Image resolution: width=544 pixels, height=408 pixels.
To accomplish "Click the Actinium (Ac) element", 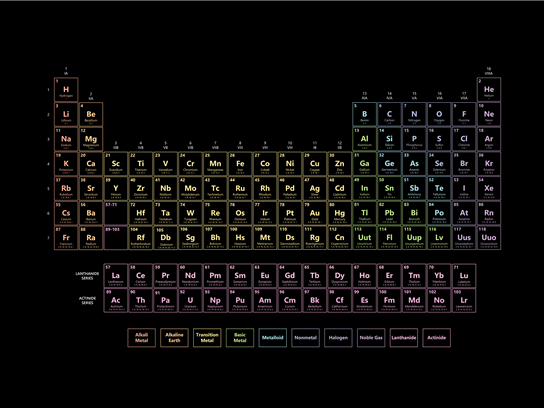I will pyautogui.click(x=116, y=300).
